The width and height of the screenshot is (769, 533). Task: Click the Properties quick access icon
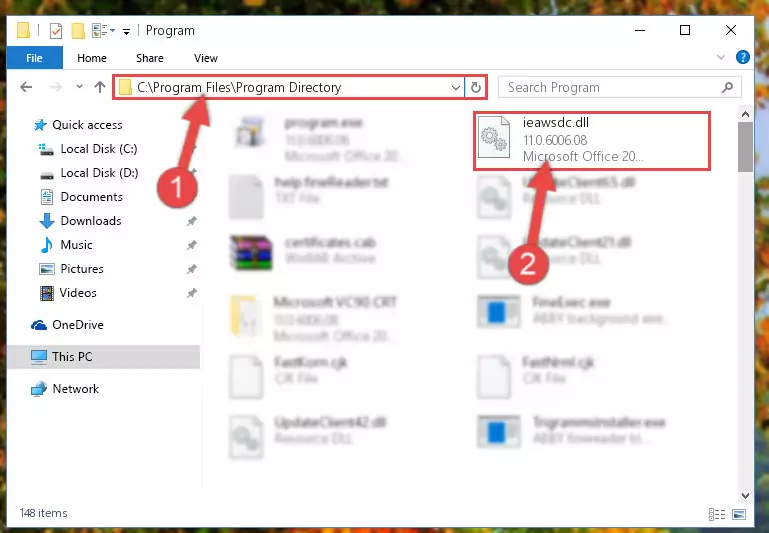56,31
